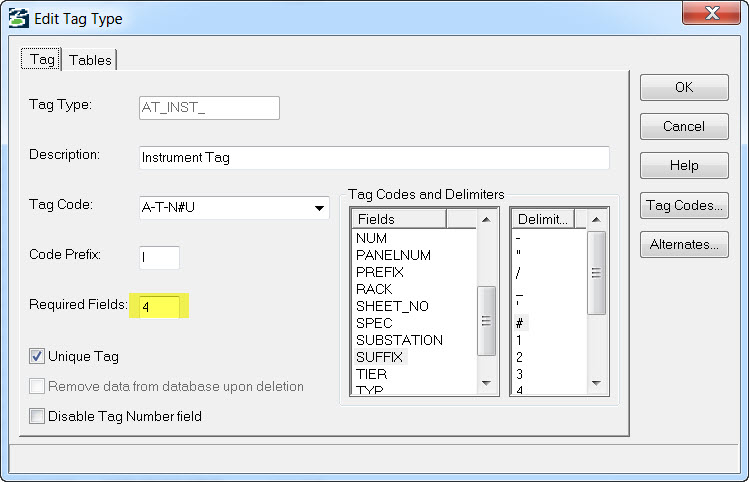Image resolution: width=749 pixels, height=482 pixels.
Task: Select SUFFIX in the Fields list
Action: [x=380, y=357]
